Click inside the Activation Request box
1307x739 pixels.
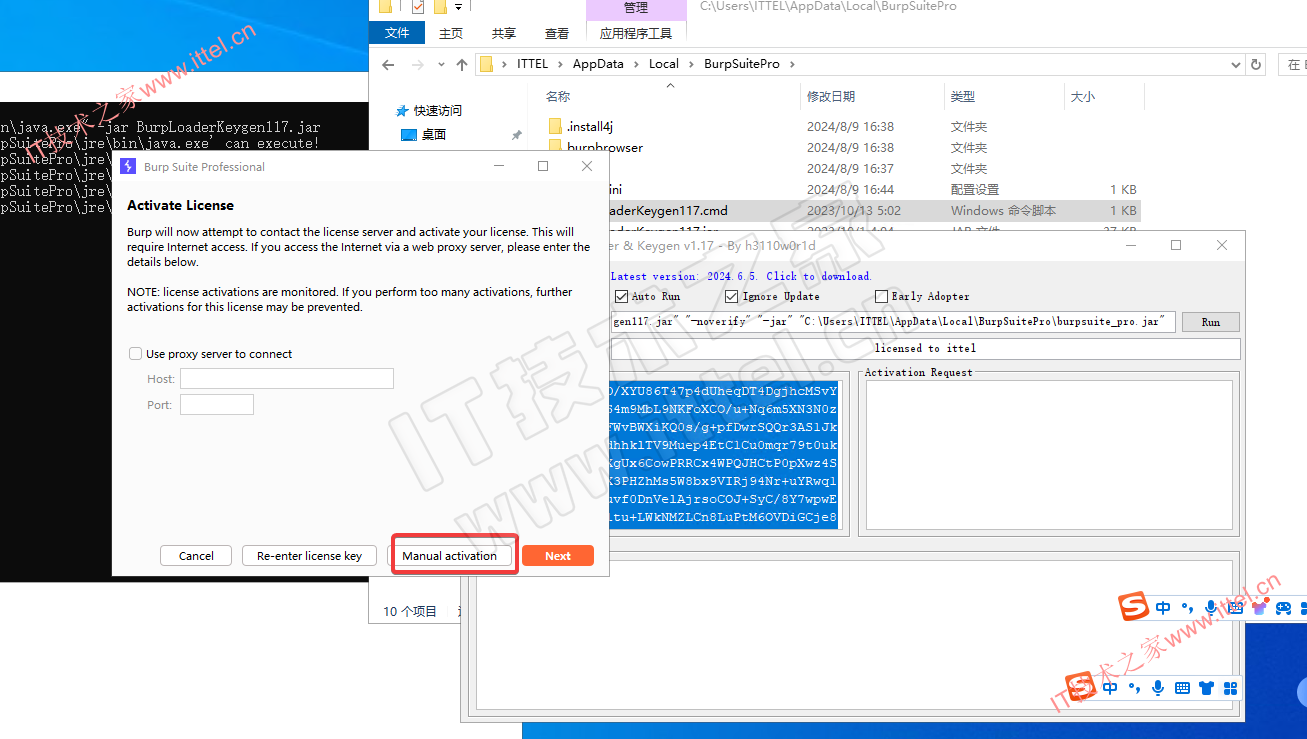tap(1050, 455)
